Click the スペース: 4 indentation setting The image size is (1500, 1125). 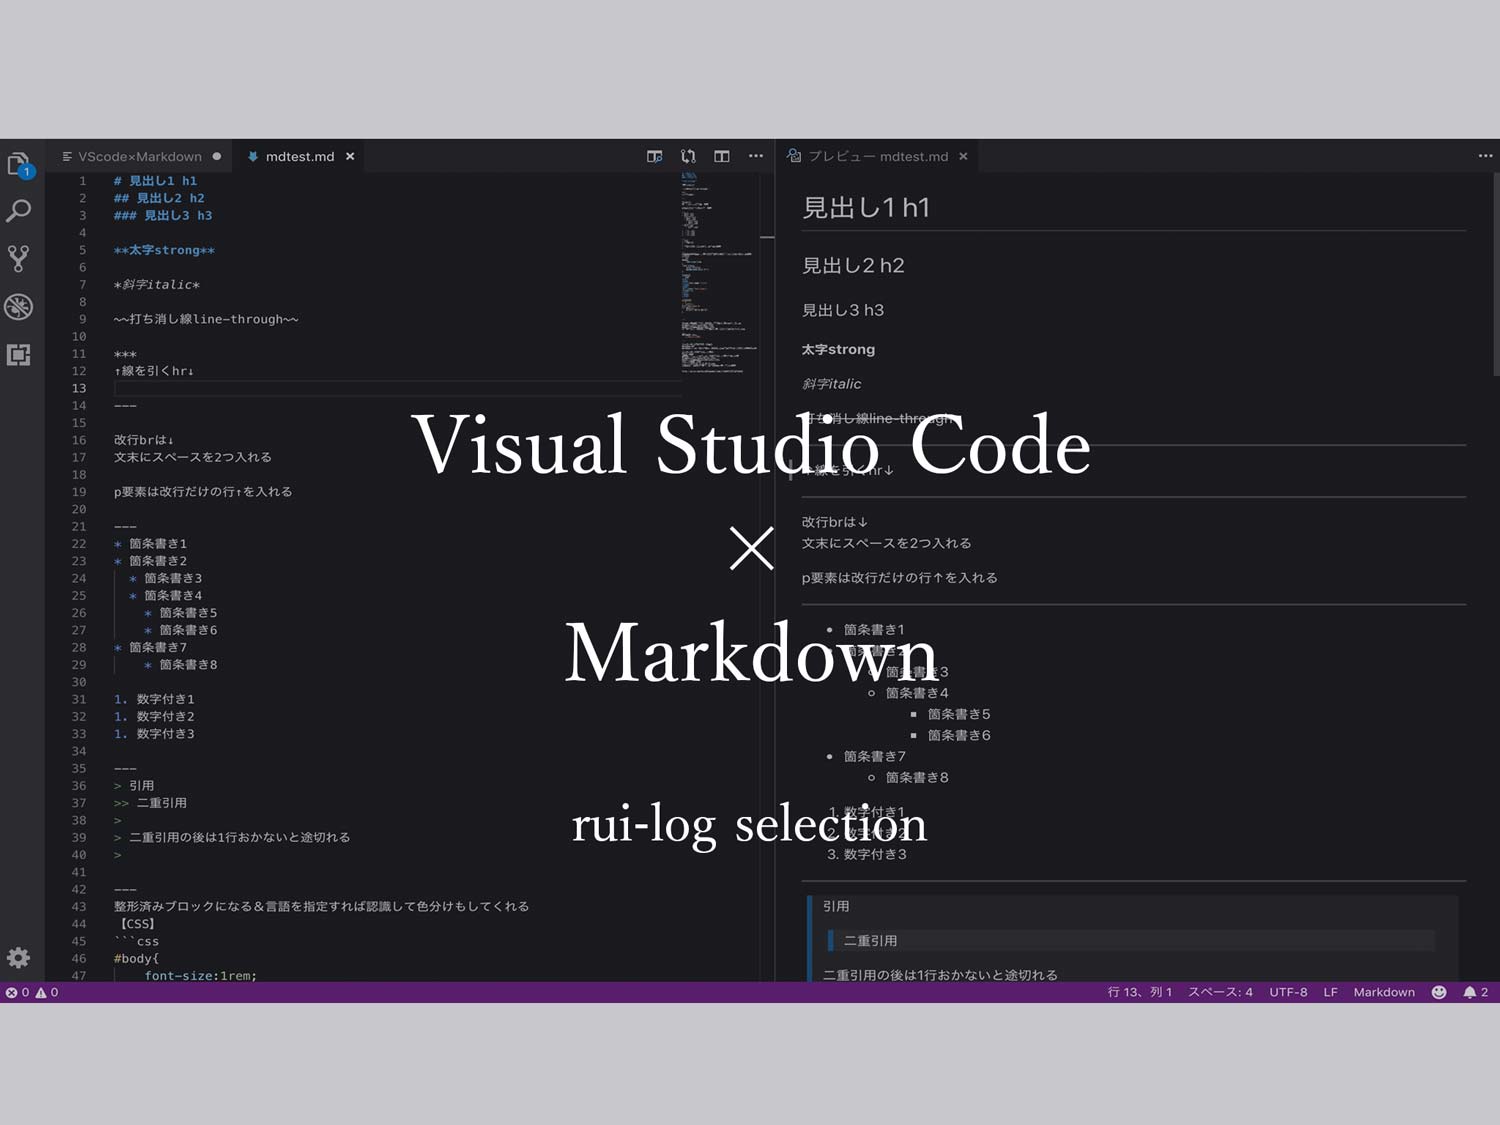click(1220, 992)
